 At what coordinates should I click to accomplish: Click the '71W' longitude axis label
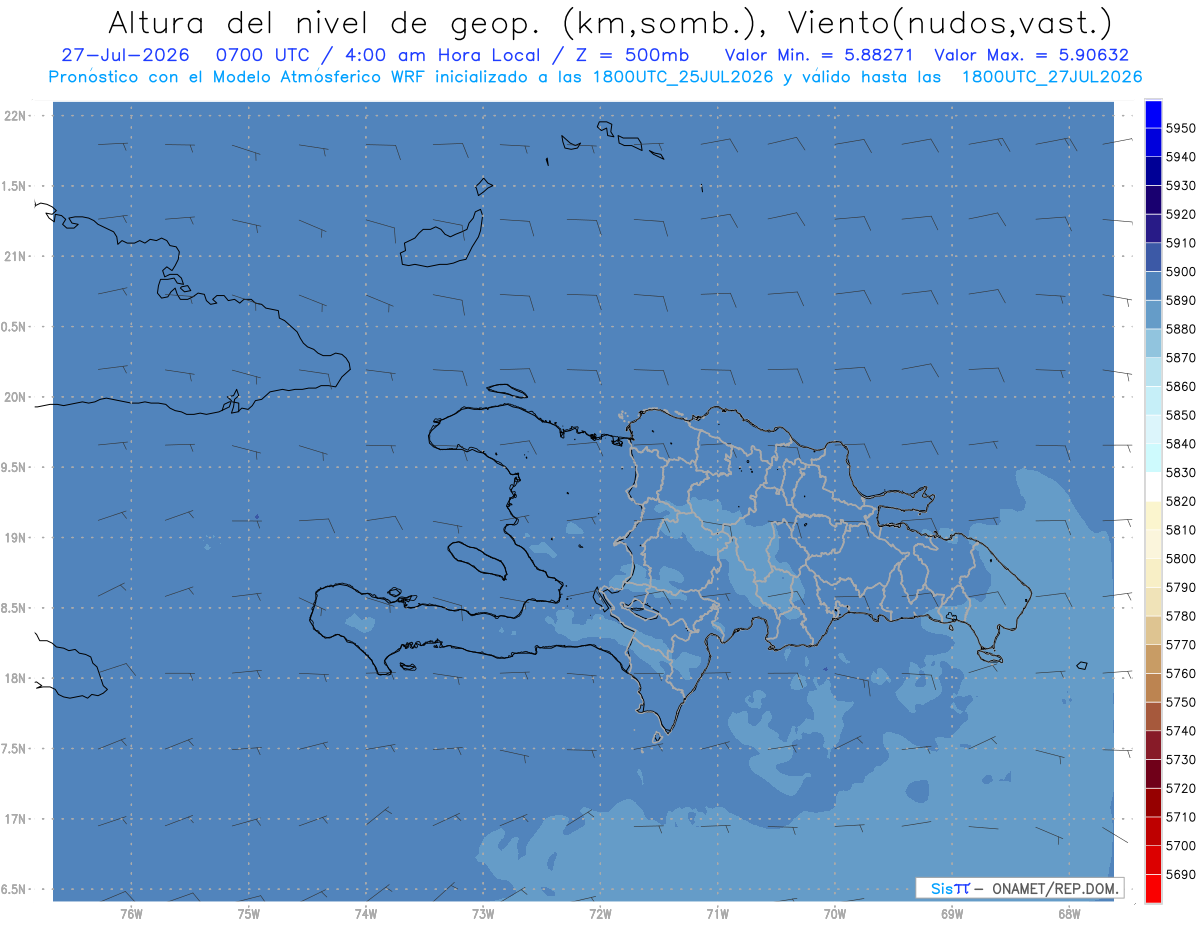(x=717, y=914)
